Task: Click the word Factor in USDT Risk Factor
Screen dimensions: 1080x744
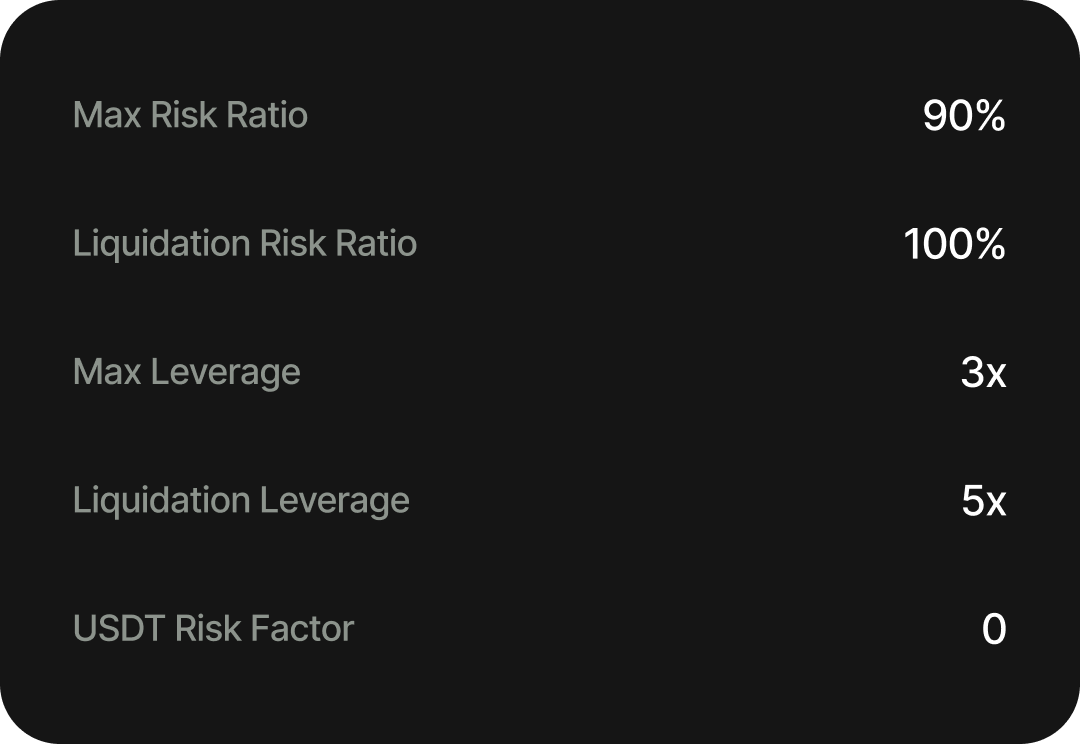Action: [302, 628]
